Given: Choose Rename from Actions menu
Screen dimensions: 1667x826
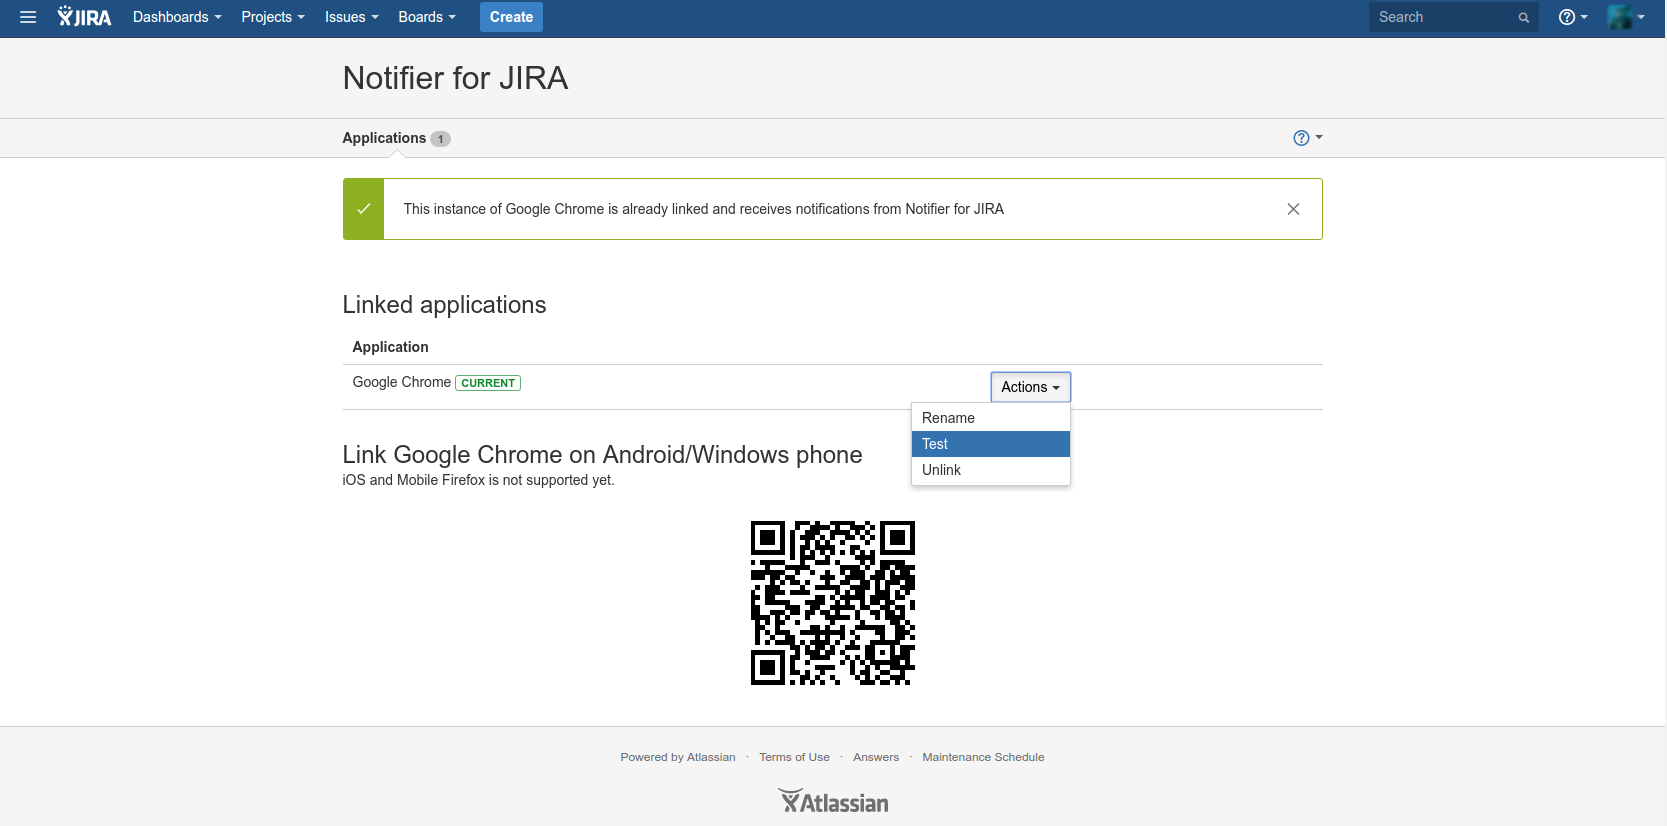Looking at the screenshot, I should click(991, 418).
